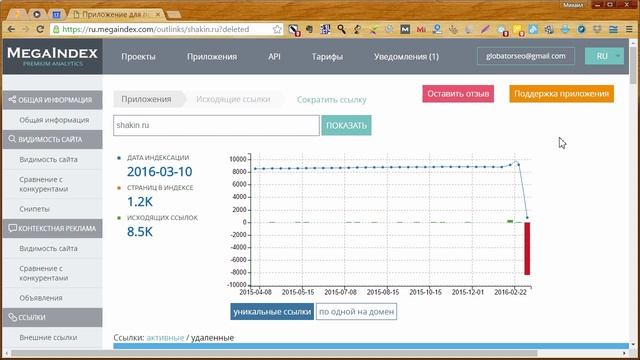This screenshot has width=640, height=360.
Task: Click the 2016-03-10 indexing date value
Action: point(160,172)
